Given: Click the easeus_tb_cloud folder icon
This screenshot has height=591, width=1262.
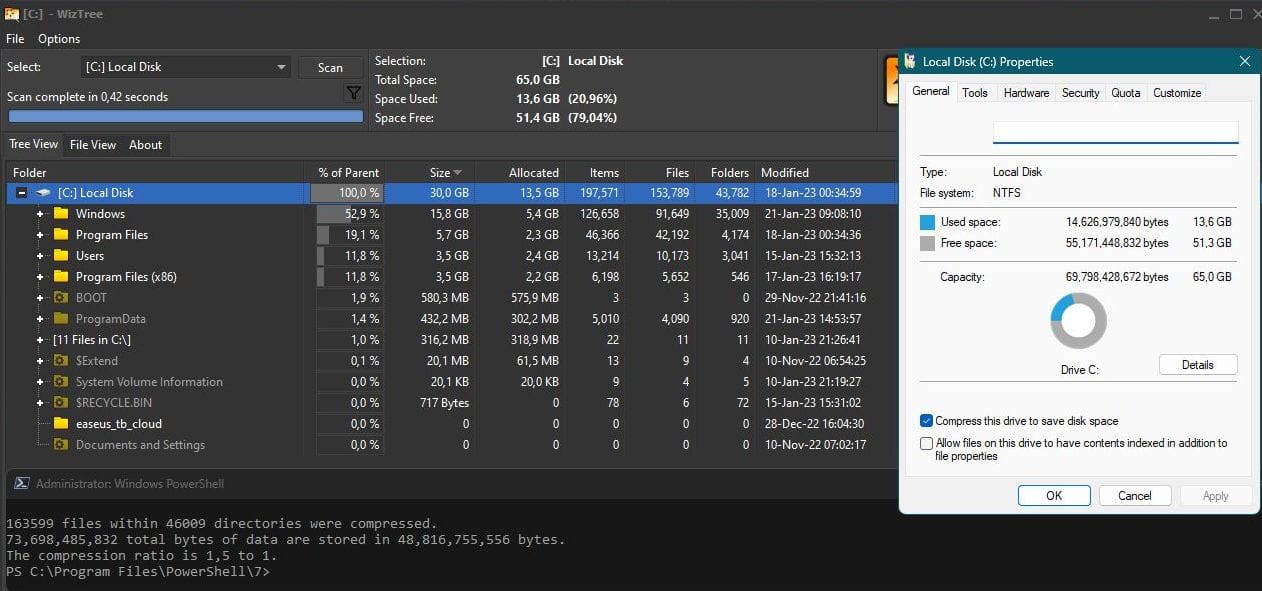Looking at the screenshot, I should (61, 424).
